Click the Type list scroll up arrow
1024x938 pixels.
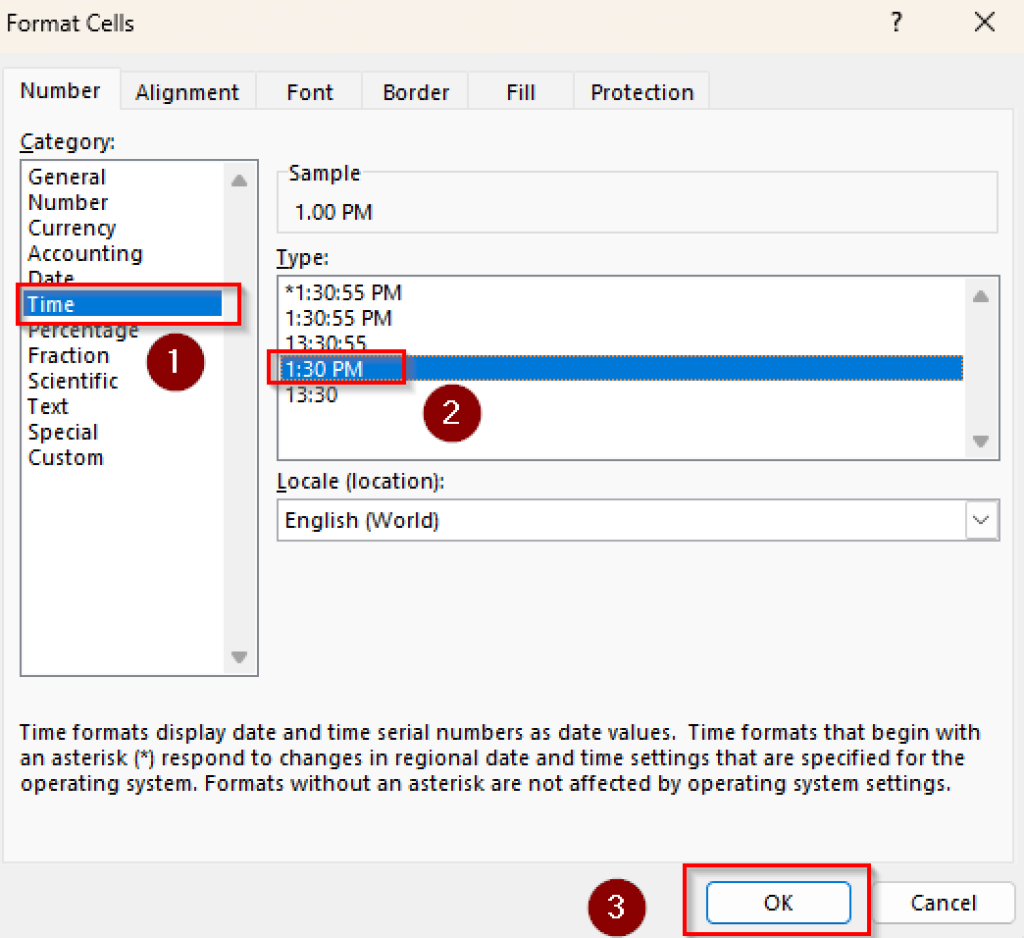(x=980, y=296)
